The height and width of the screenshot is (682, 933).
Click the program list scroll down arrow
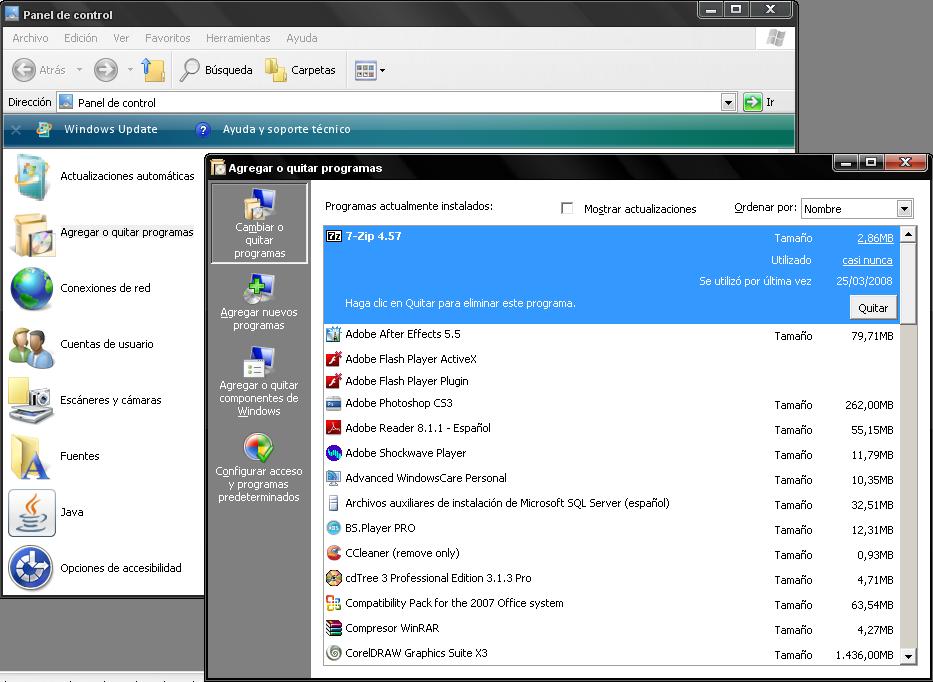point(908,656)
